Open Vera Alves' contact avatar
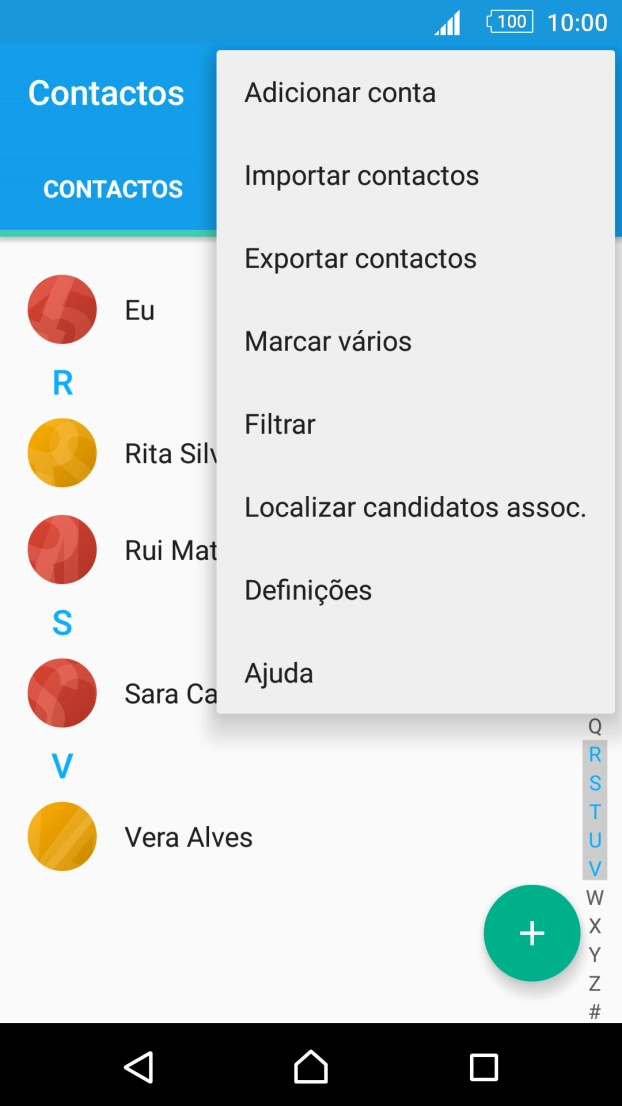 62,836
